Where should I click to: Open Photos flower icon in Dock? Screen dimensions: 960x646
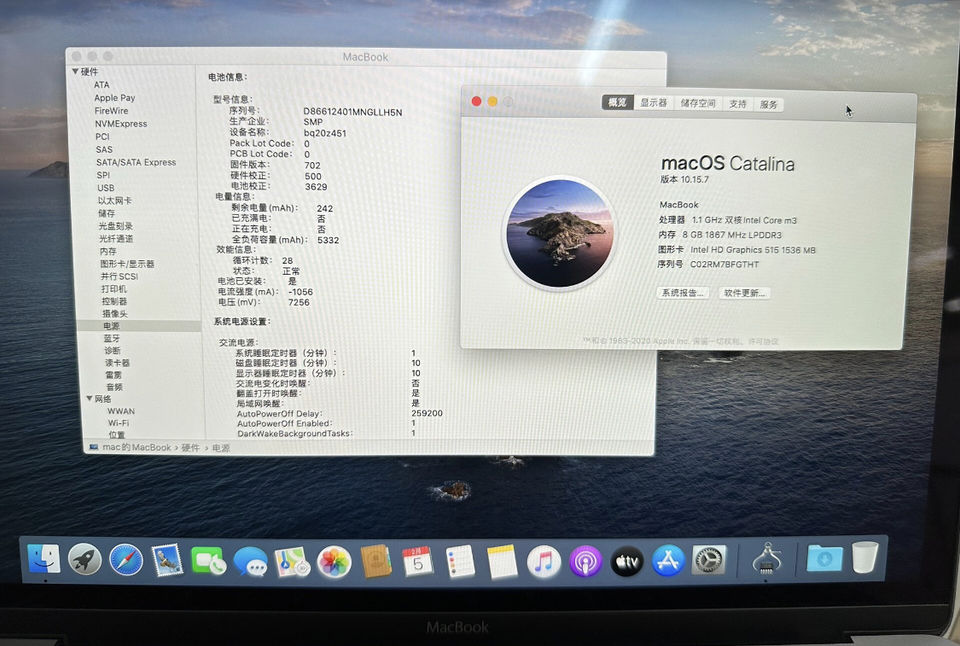click(x=334, y=562)
